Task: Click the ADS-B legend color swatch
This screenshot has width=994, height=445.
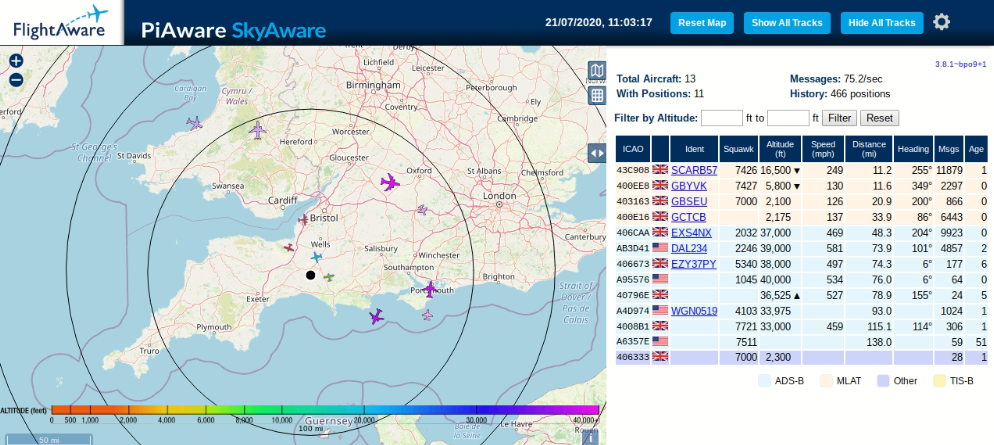Action: click(765, 381)
